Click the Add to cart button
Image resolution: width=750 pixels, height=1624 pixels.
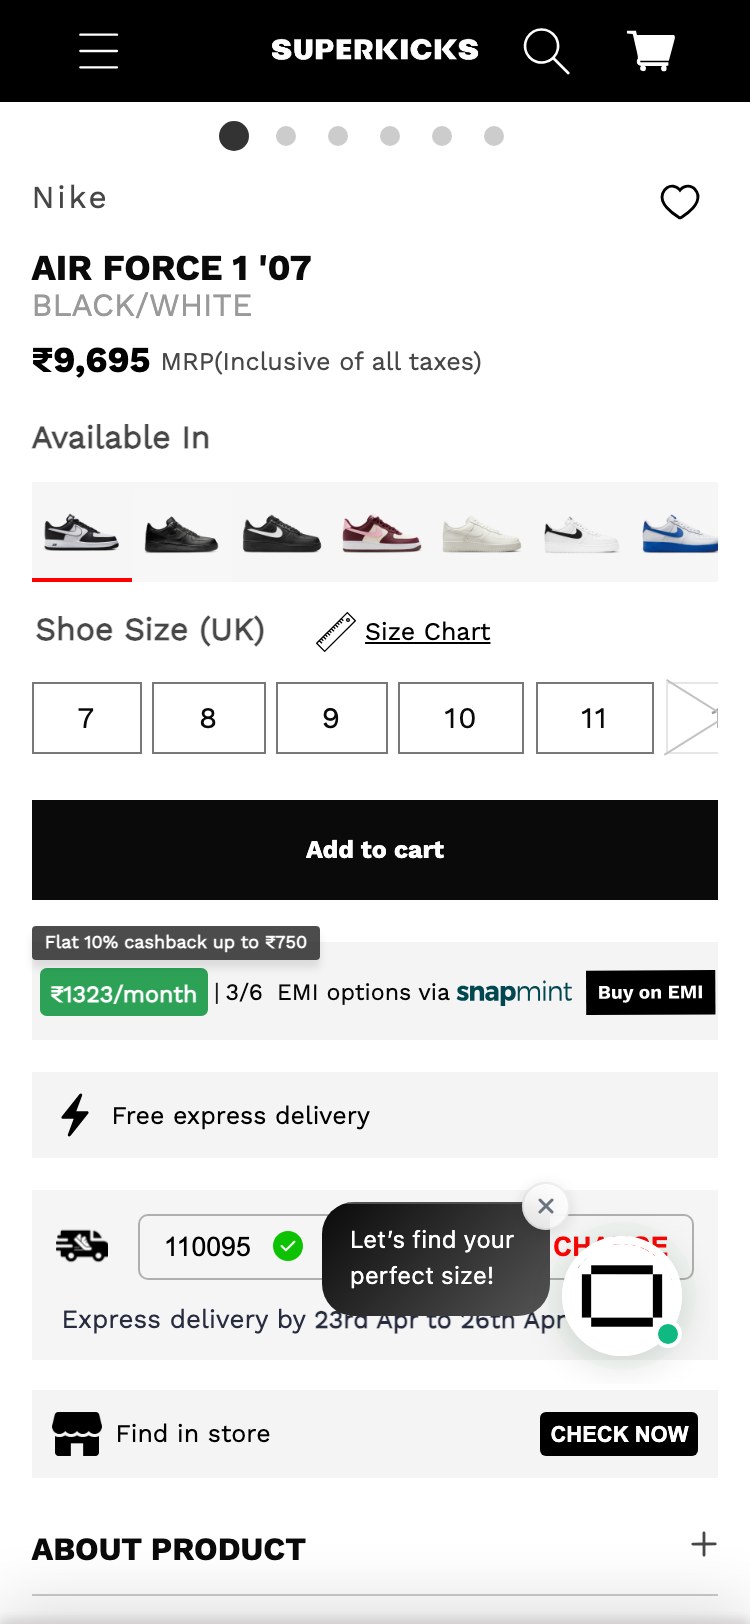pyautogui.click(x=374, y=849)
